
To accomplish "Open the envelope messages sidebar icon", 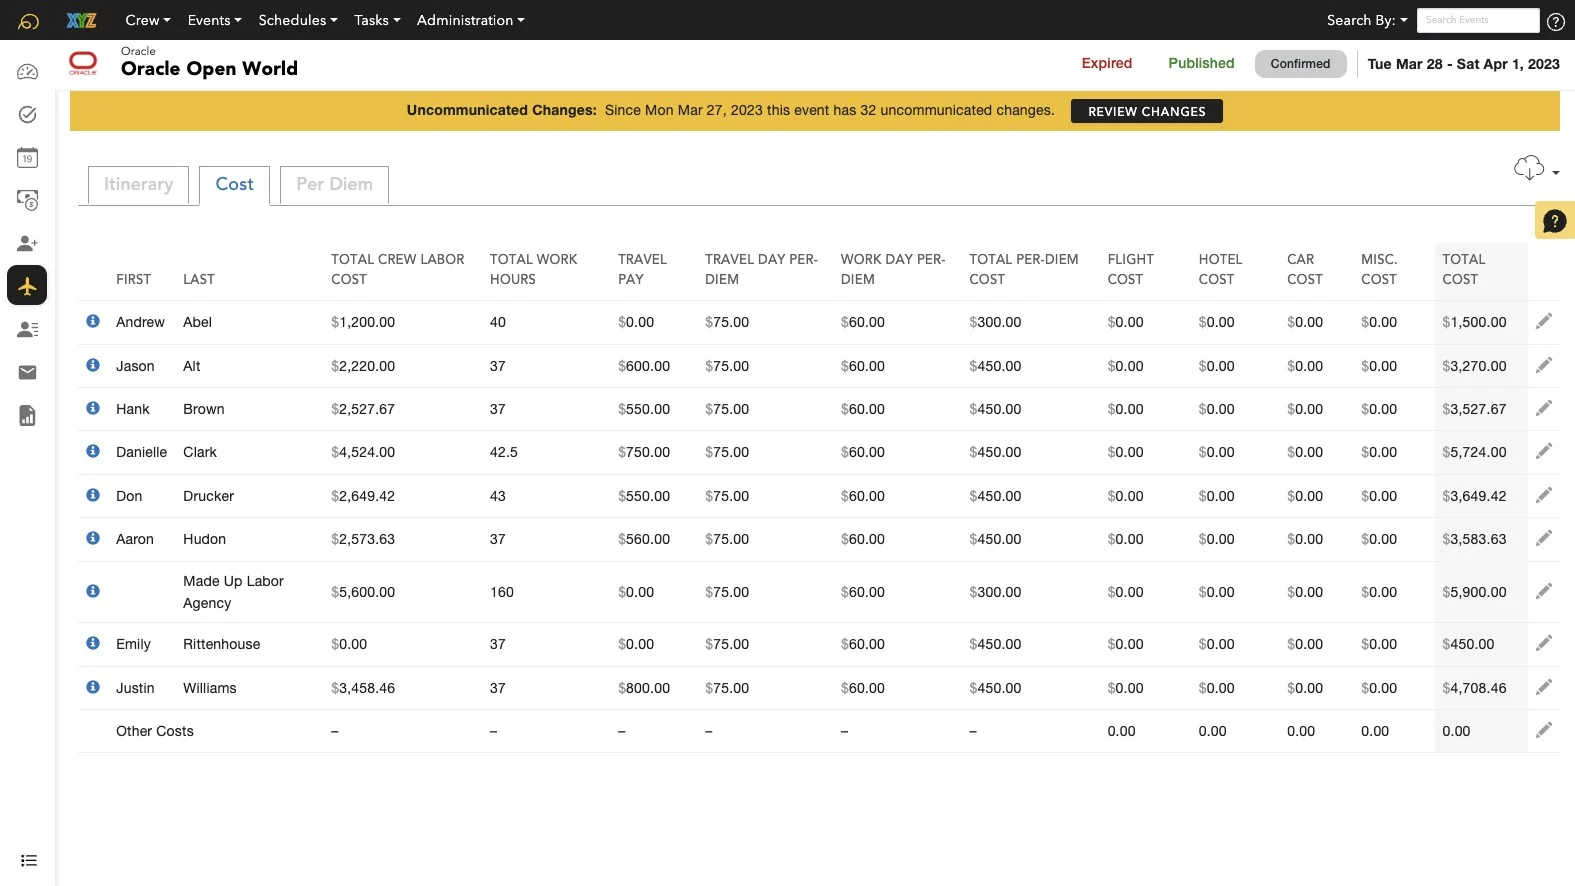I will (28, 372).
